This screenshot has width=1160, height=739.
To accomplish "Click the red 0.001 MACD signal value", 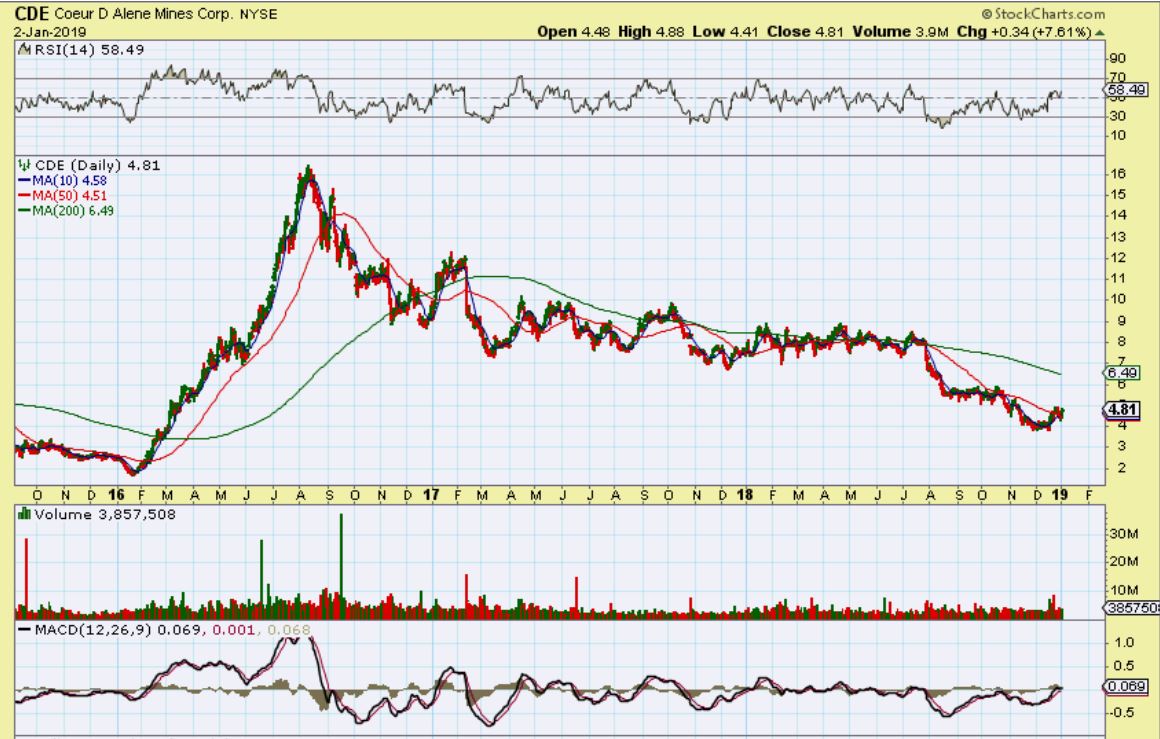I will (234, 630).
